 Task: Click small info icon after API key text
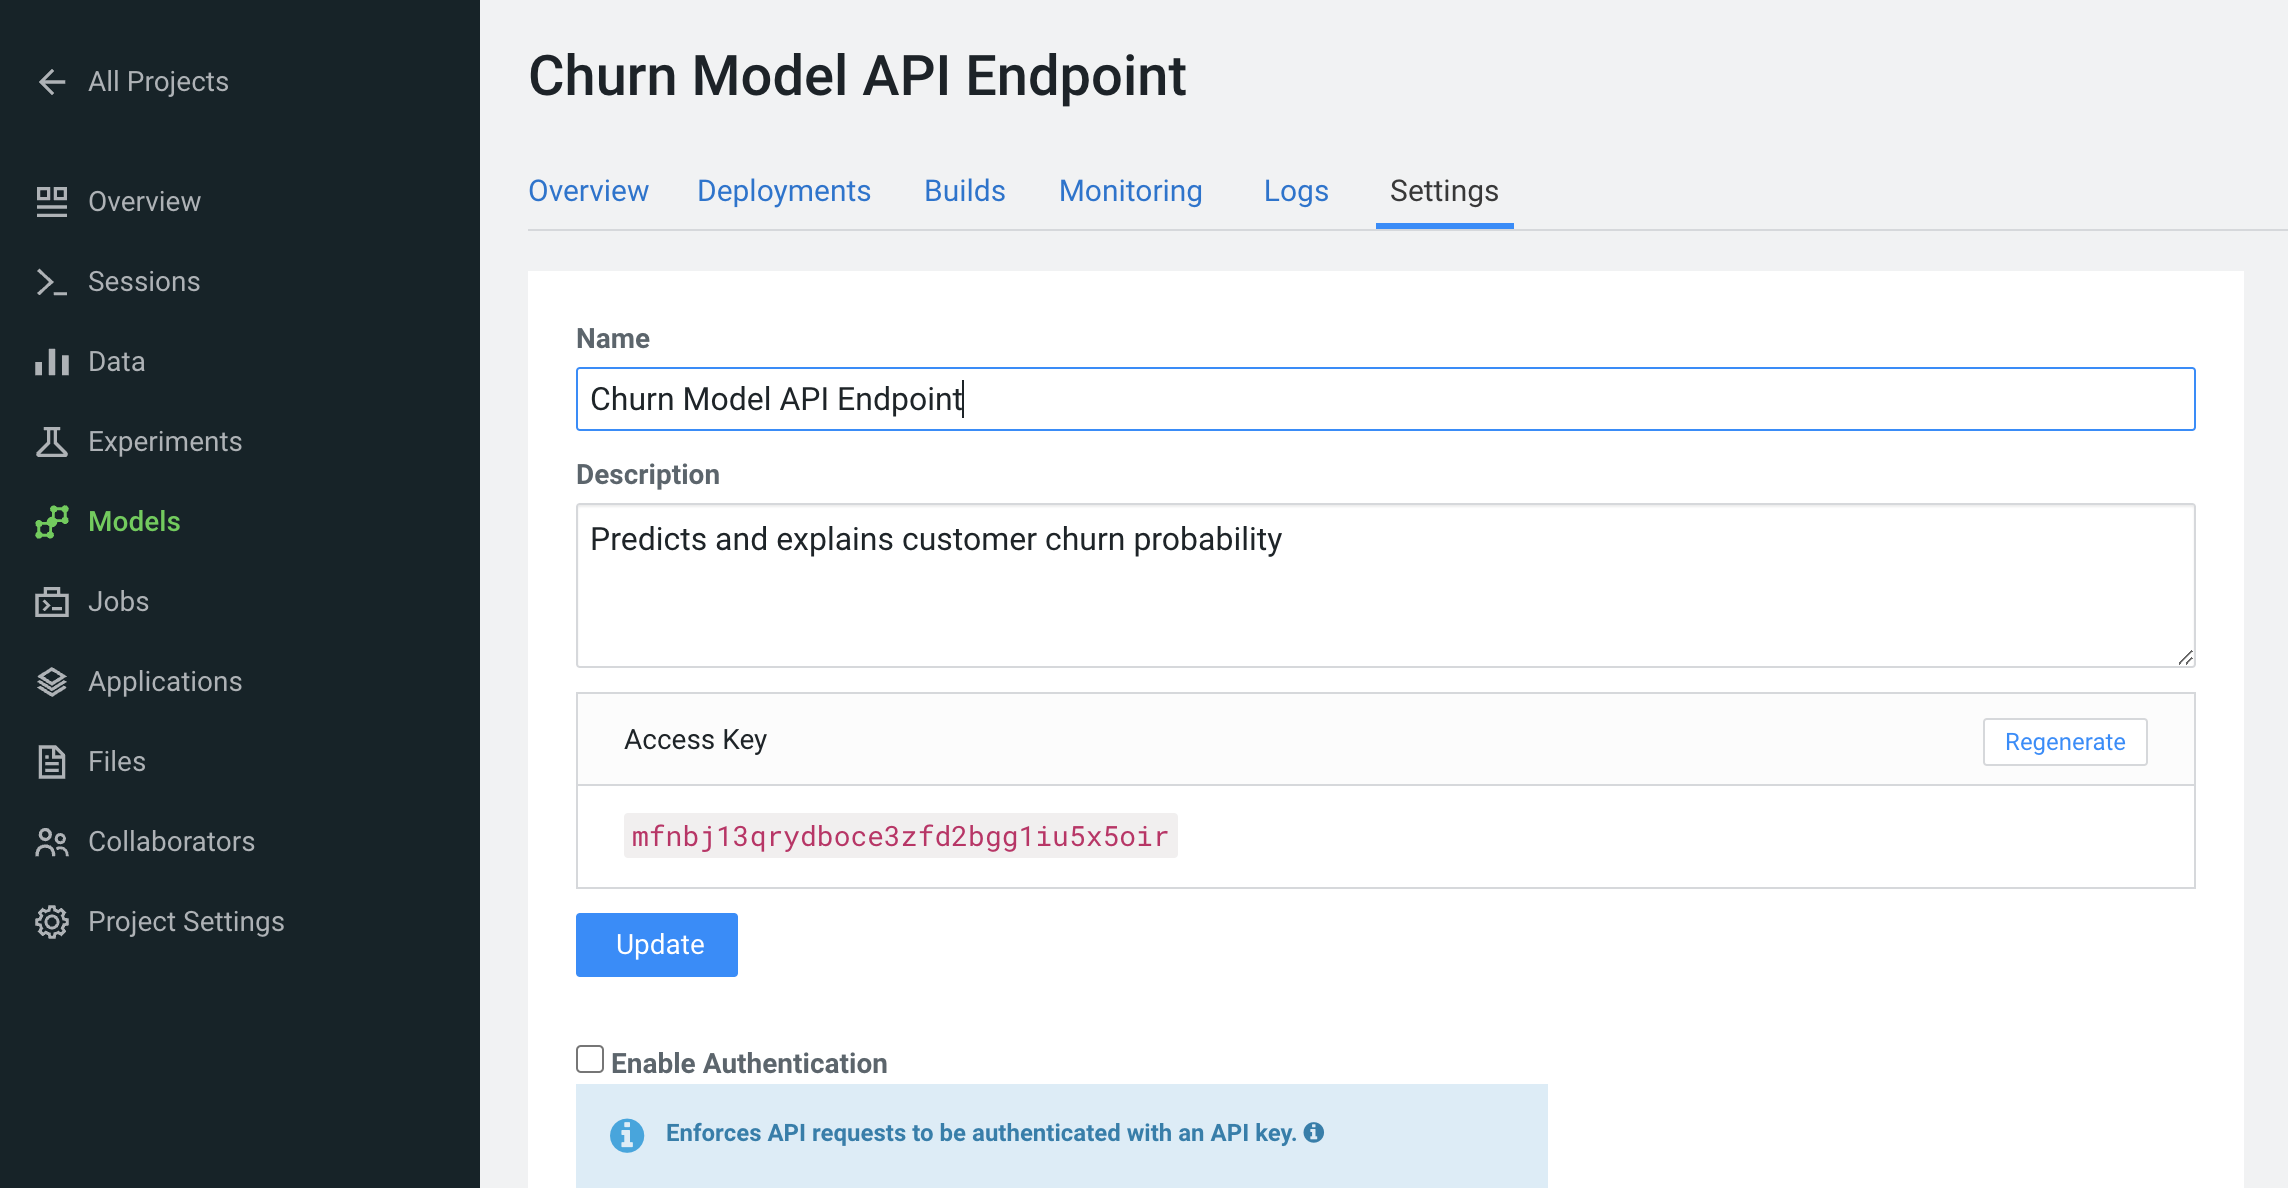click(1314, 1132)
